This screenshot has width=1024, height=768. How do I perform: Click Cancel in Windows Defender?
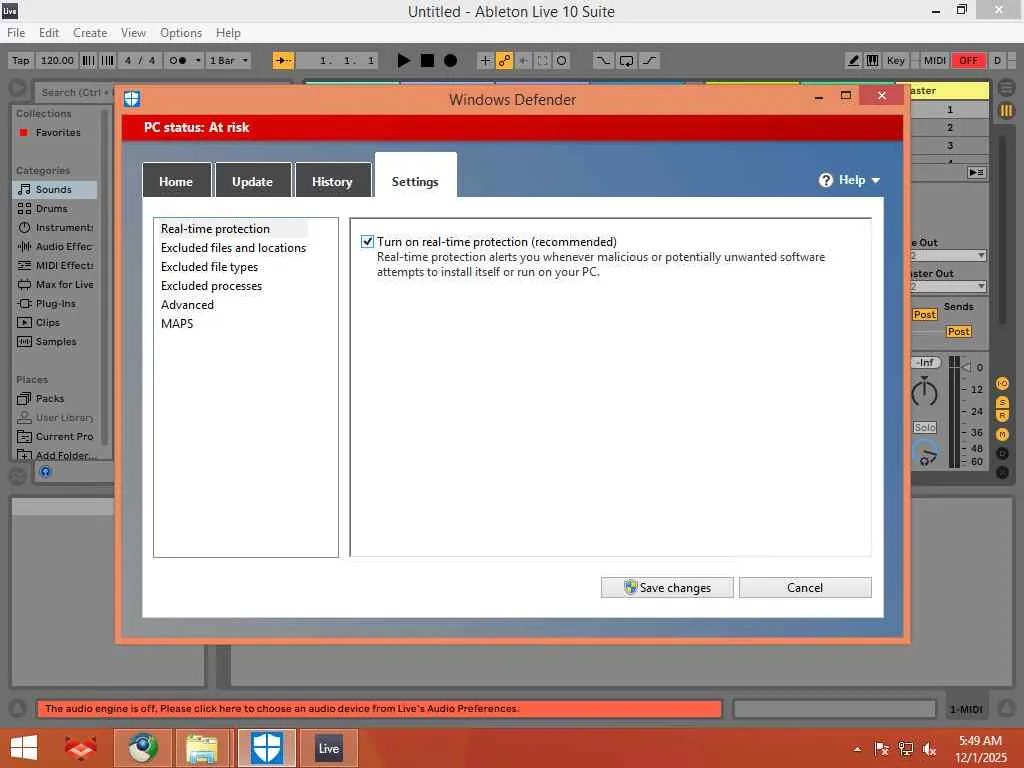[805, 587]
